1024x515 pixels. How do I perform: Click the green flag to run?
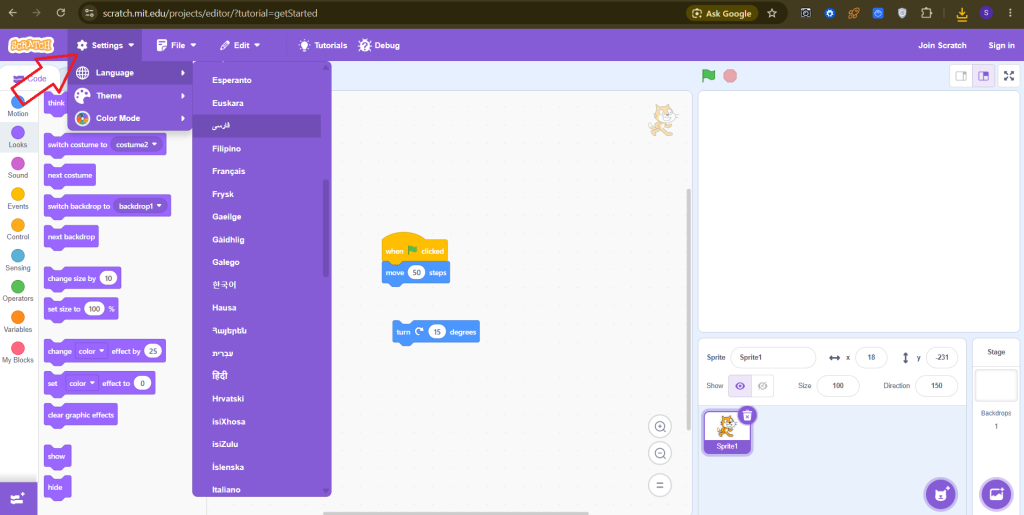709,76
